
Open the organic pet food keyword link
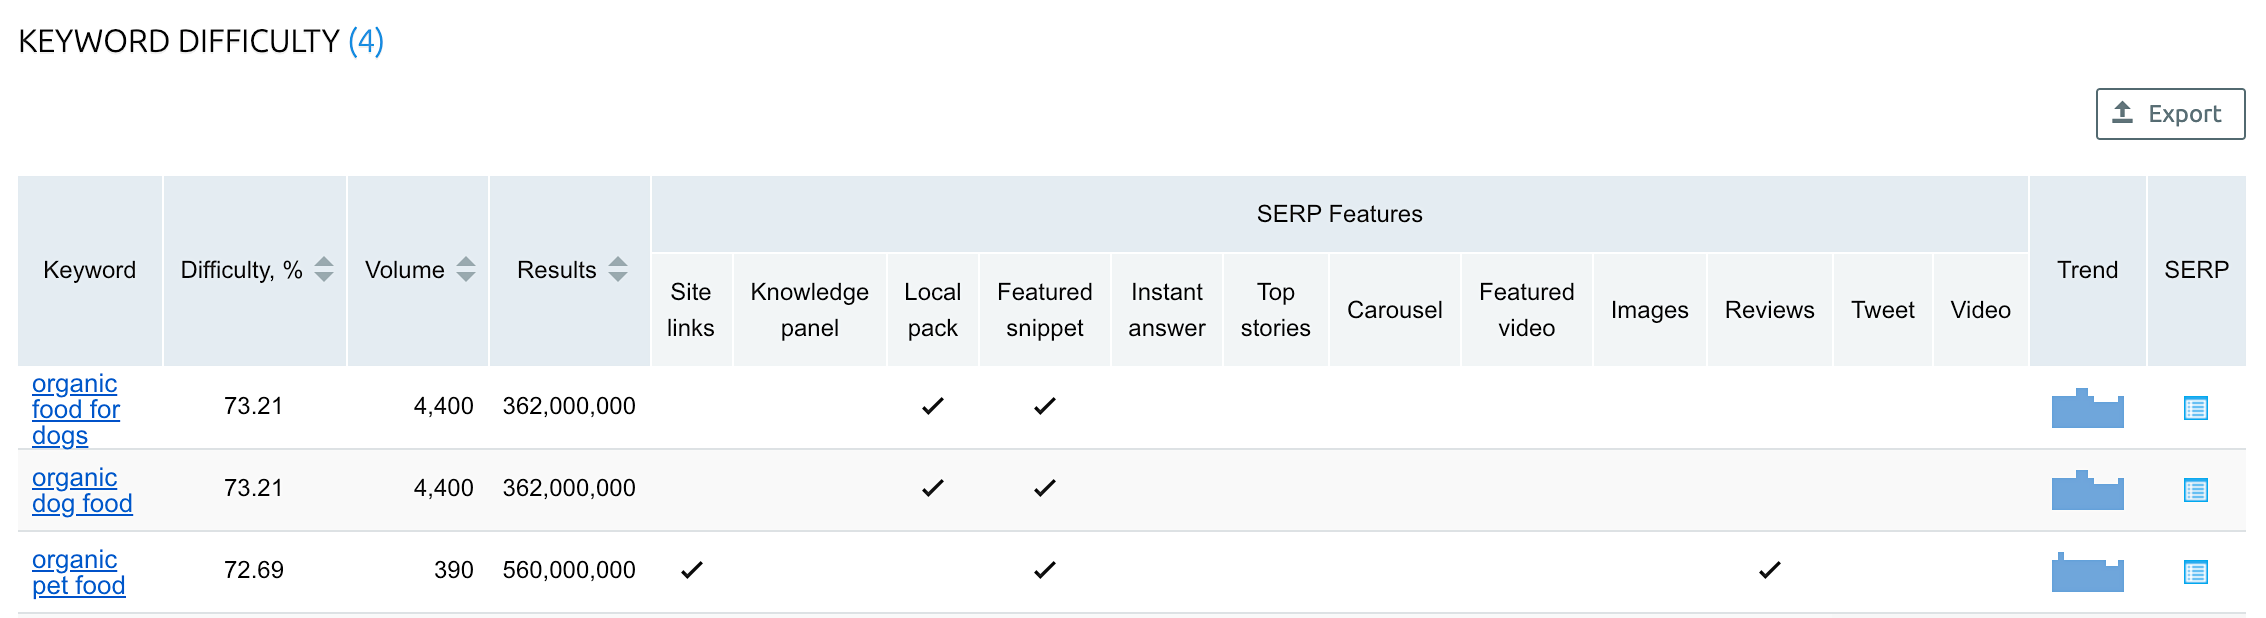78,572
